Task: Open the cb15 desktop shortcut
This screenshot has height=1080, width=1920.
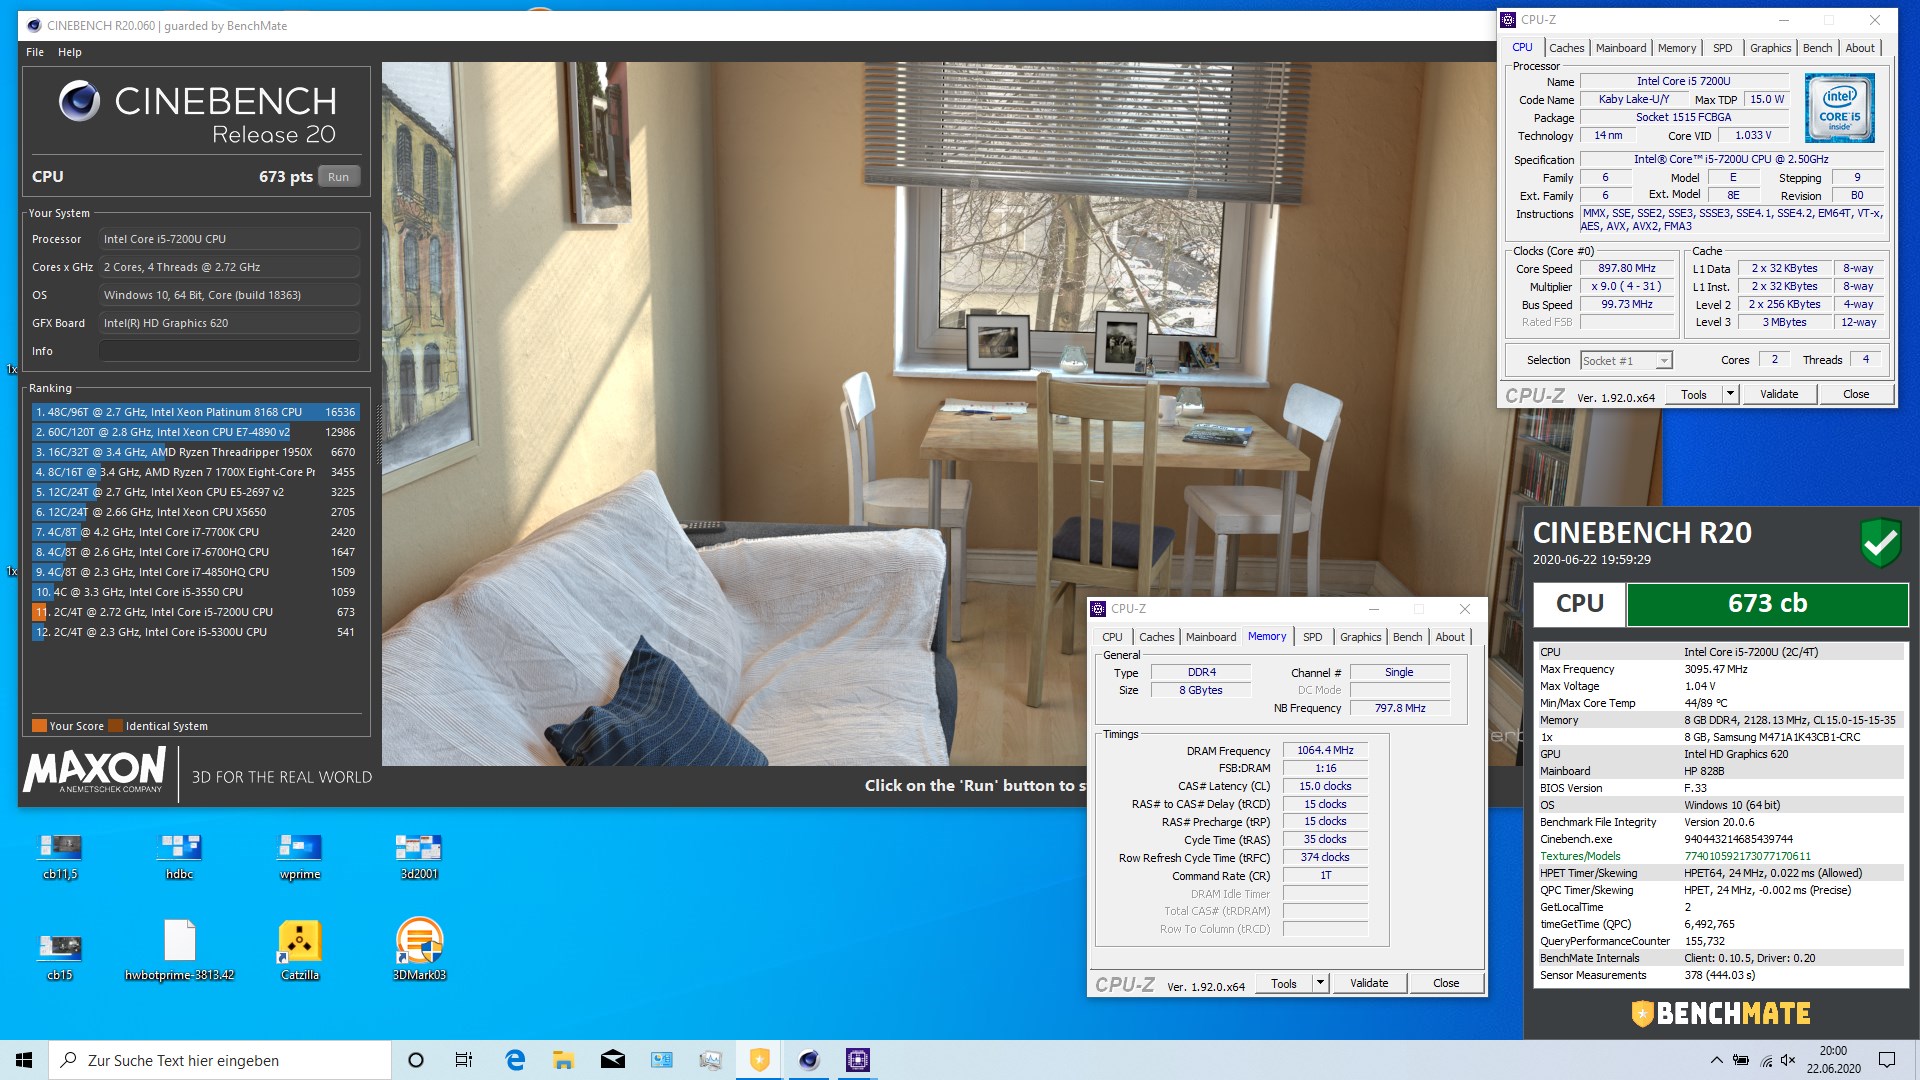Action: point(60,955)
